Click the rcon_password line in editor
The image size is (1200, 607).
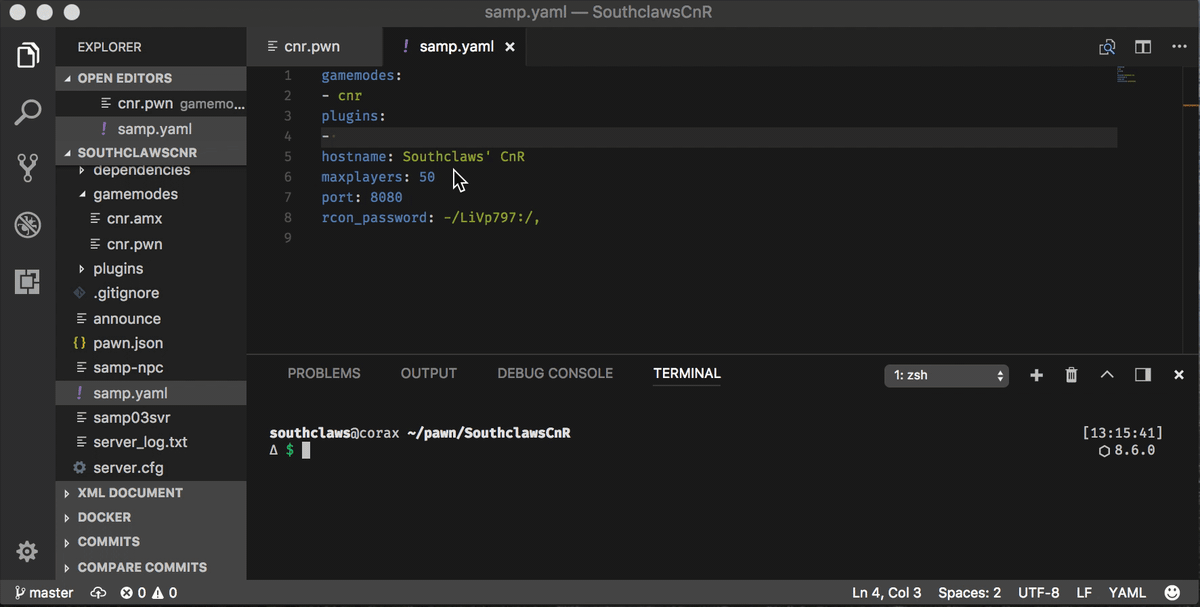click(431, 218)
